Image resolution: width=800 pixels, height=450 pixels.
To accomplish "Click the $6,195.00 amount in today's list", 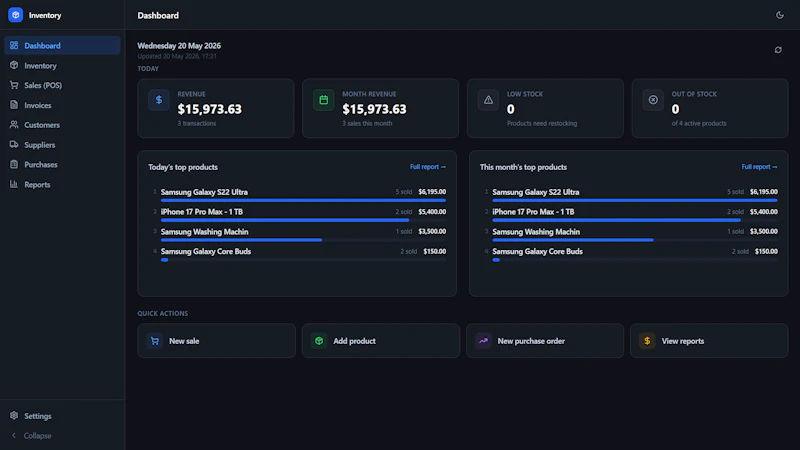I will tap(432, 192).
